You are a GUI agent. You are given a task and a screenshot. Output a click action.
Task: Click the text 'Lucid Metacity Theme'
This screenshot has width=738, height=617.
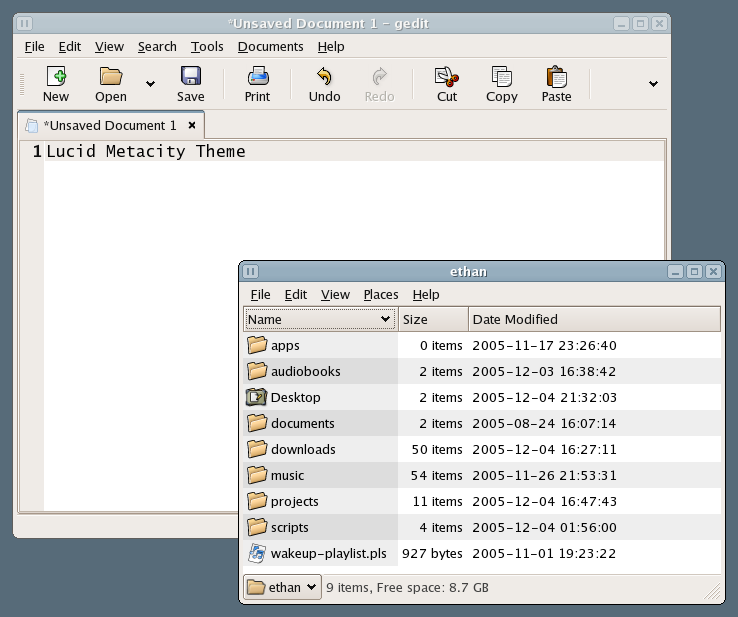pos(146,151)
